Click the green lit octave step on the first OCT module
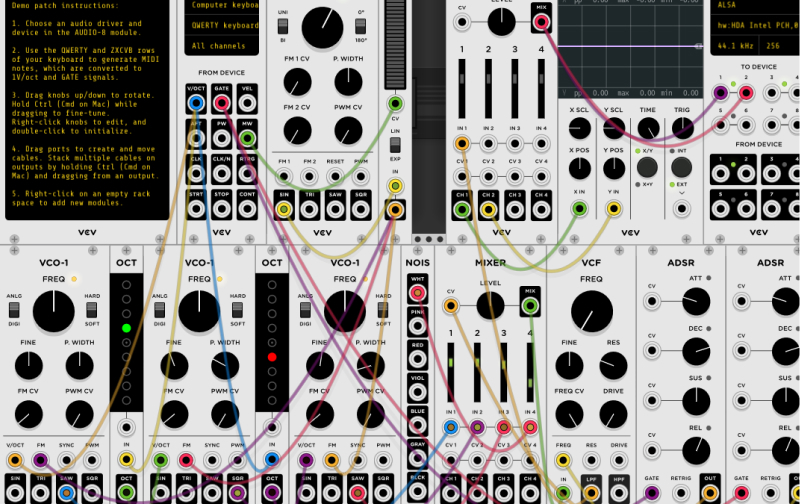The width and height of the screenshot is (800, 504). [127, 328]
